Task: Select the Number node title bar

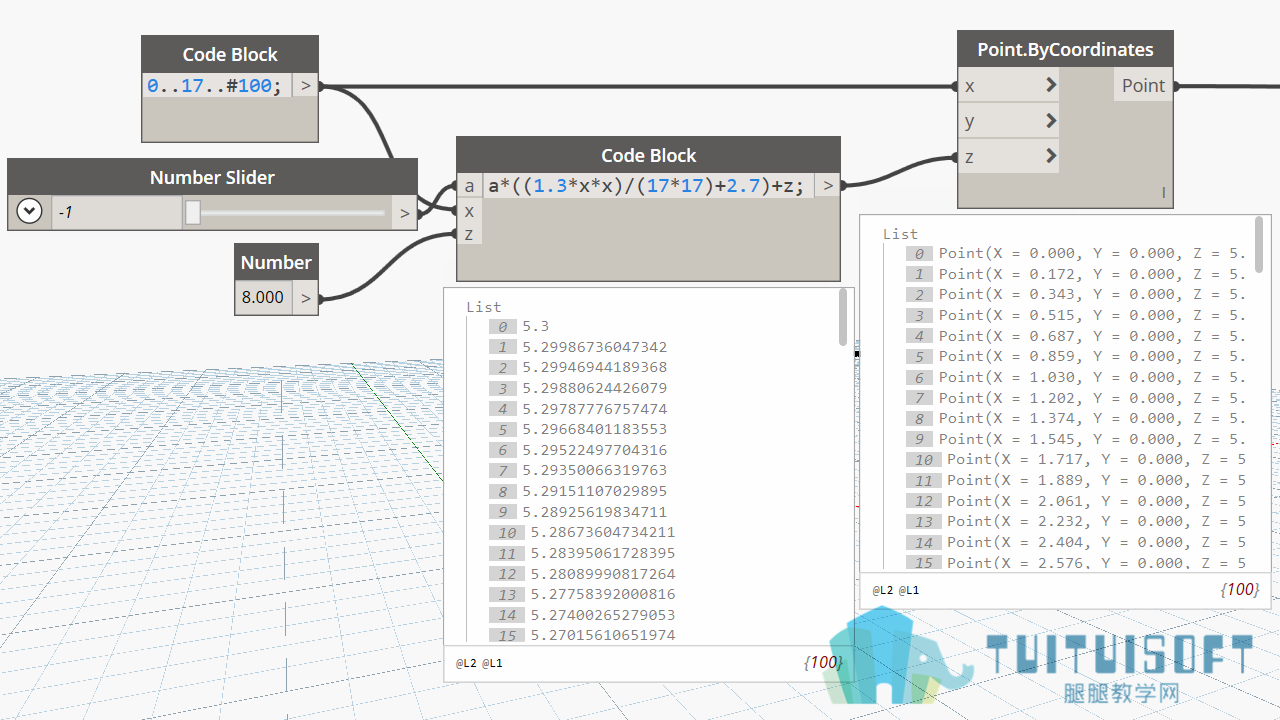Action: [276, 262]
